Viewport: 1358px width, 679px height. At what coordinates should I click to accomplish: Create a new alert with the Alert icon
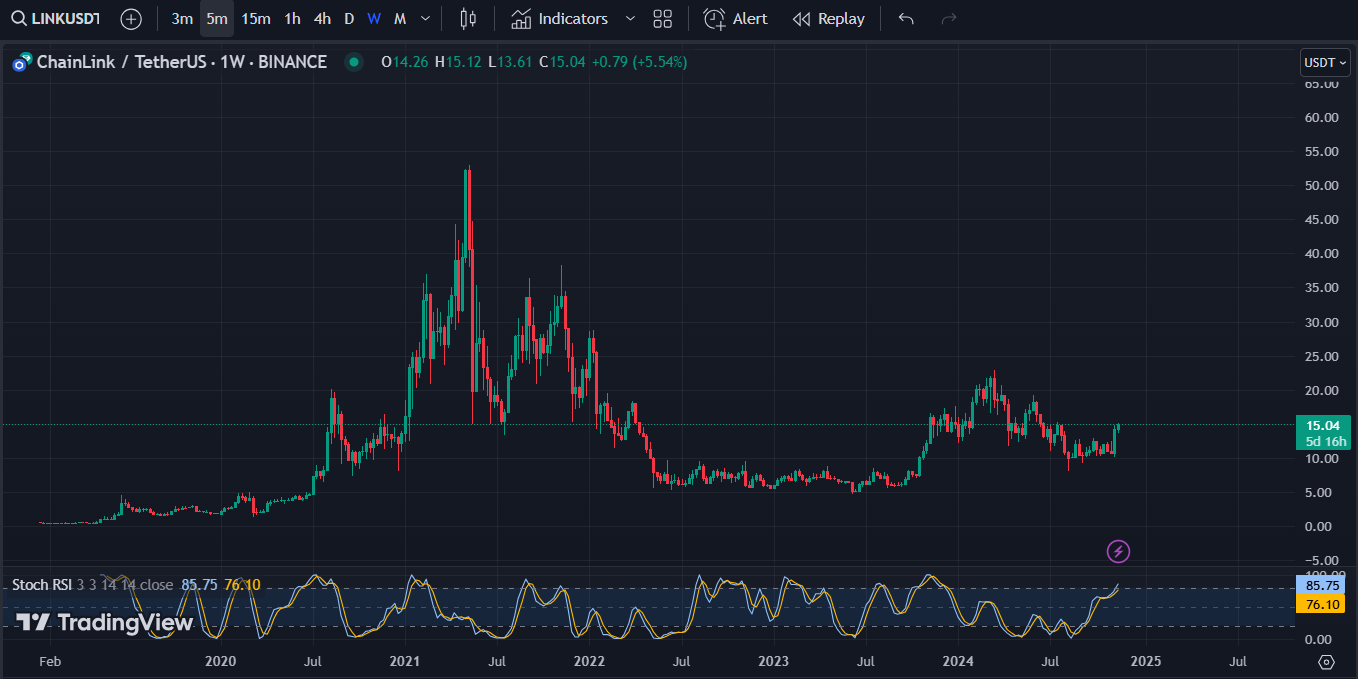pyautogui.click(x=735, y=18)
